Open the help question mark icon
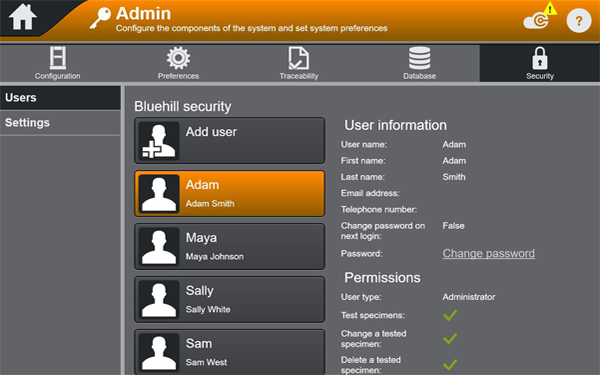Image resolution: width=600 pixels, height=375 pixels. click(579, 21)
